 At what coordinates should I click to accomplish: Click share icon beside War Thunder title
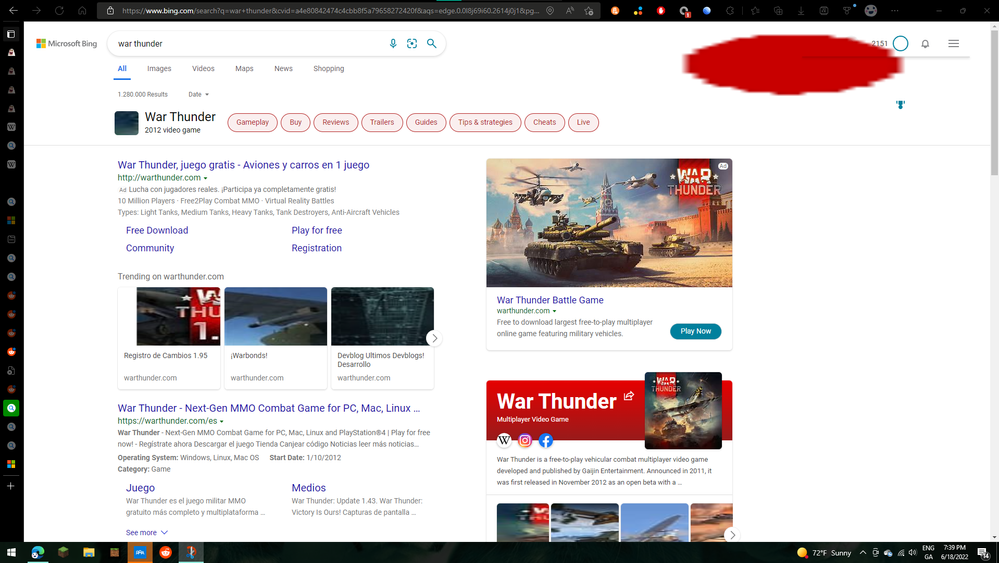[x=629, y=396]
